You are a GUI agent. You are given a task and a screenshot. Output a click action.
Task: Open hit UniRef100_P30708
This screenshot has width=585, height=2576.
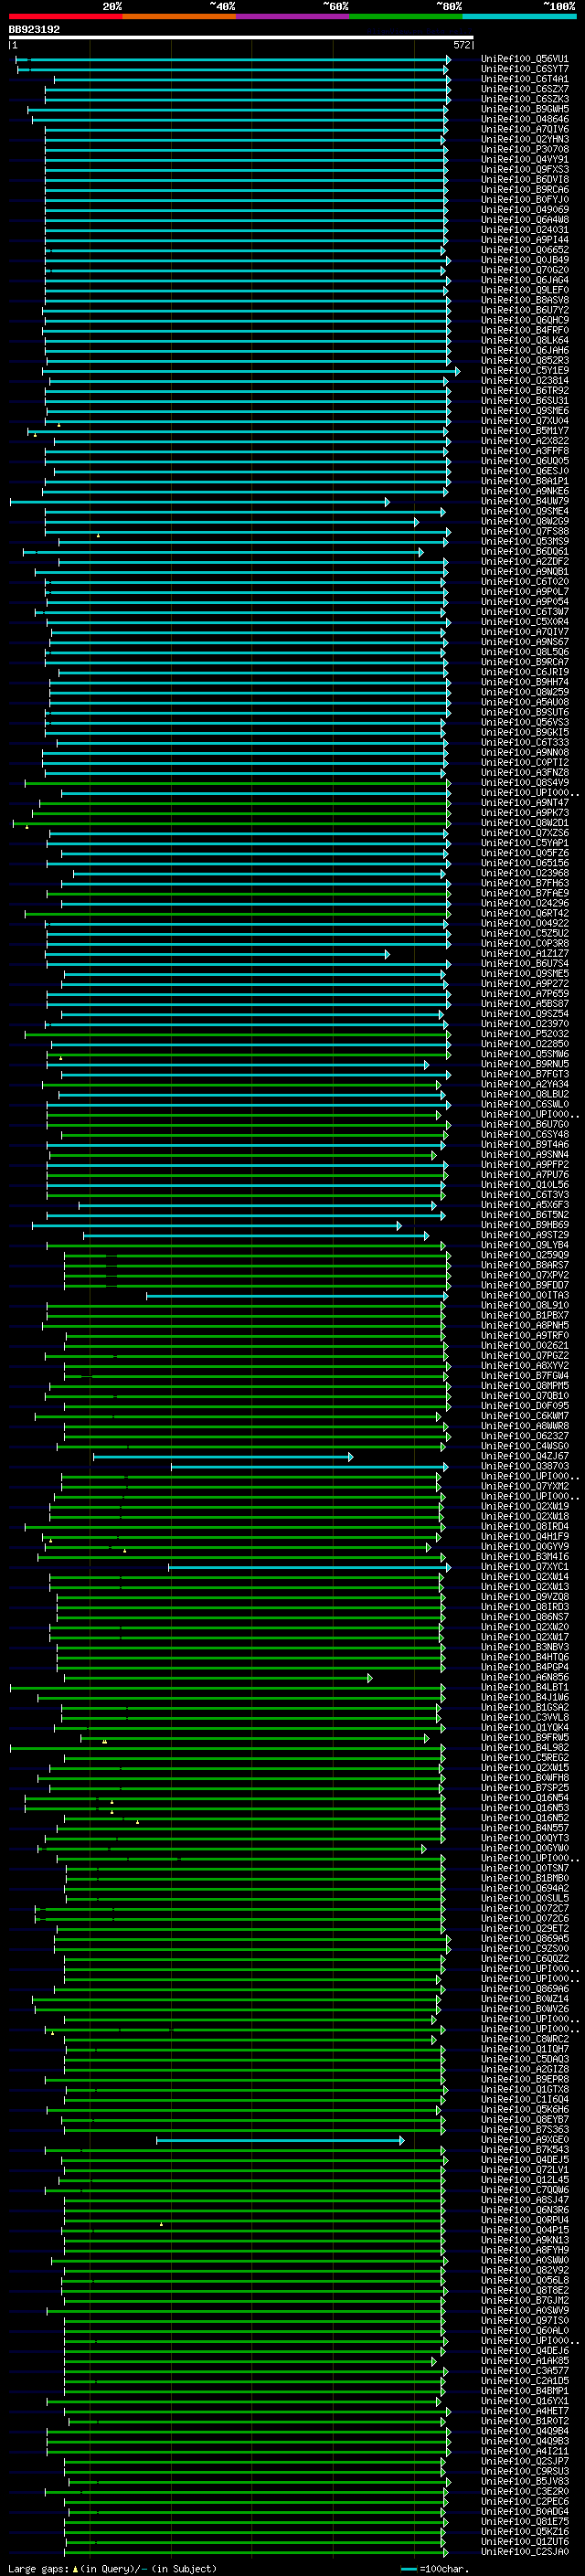[x=524, y=149]
